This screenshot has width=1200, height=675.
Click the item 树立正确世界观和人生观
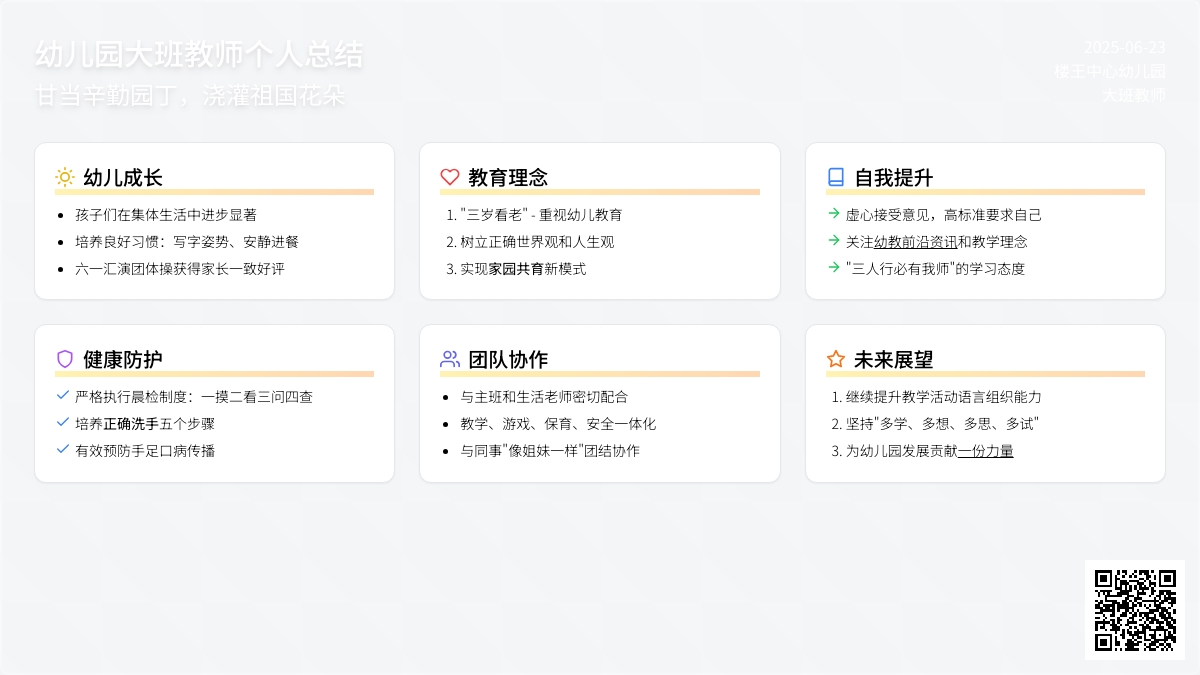tap(537, 242)
